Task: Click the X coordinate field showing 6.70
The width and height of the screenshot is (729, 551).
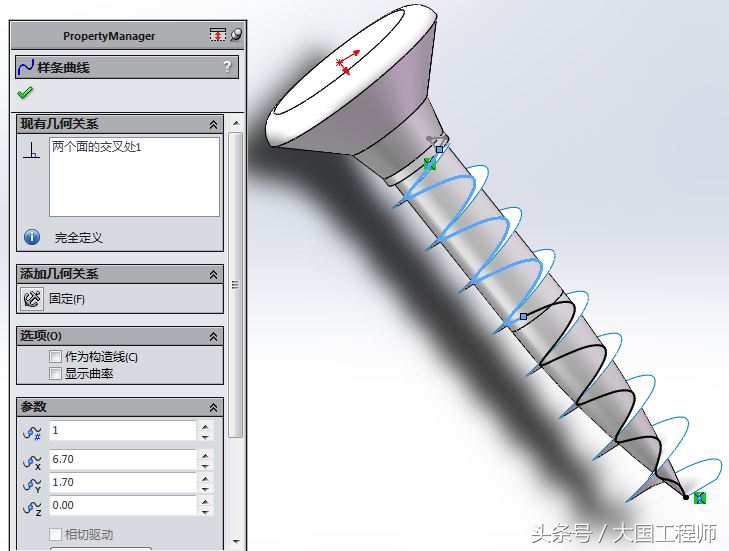Action: click(x=123, y=459)
